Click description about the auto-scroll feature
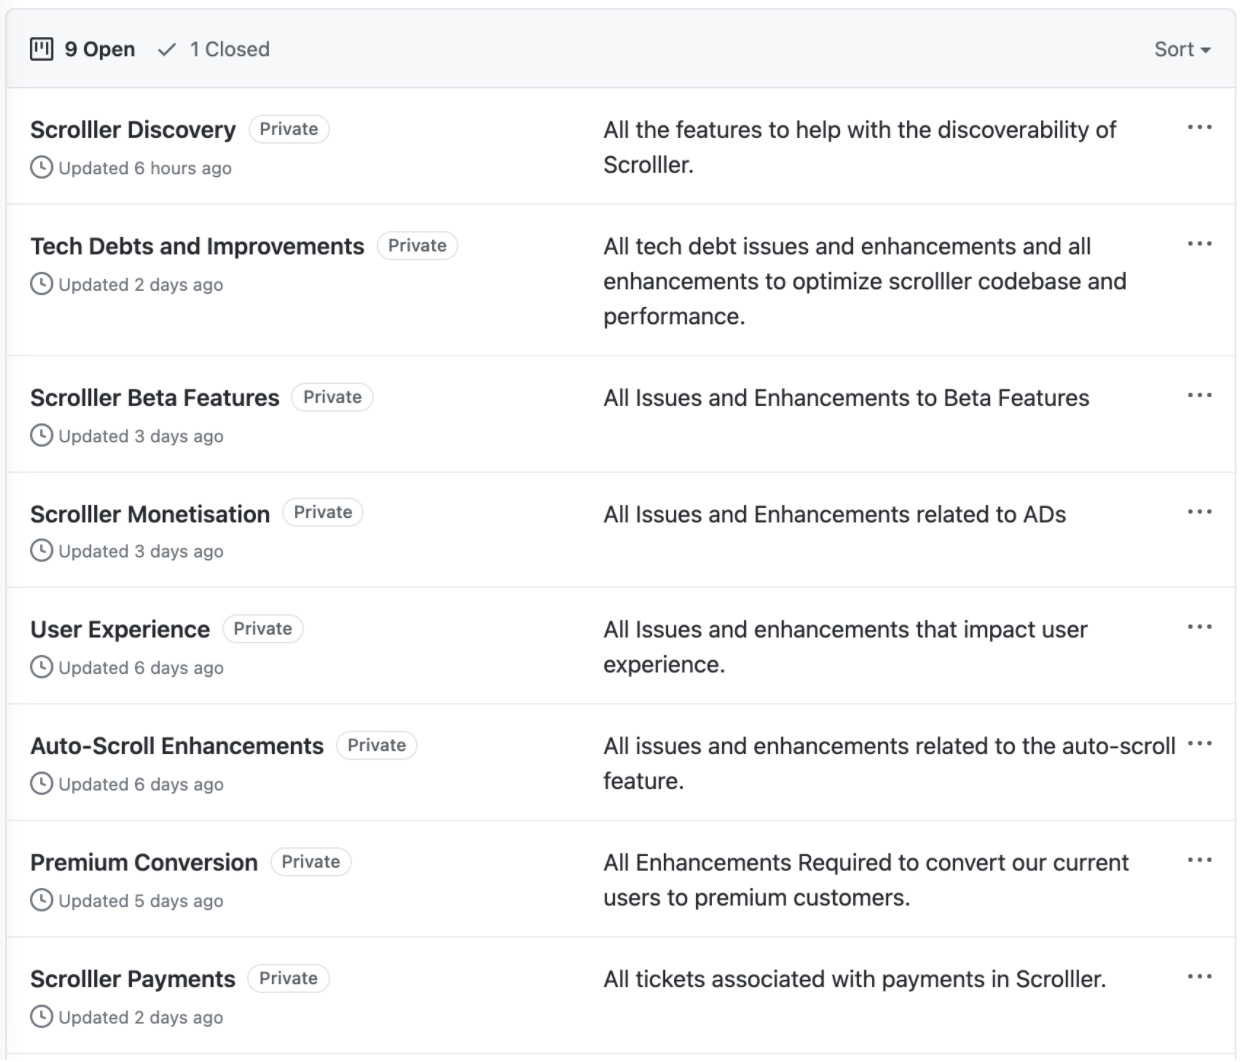1246x1062 pixels. (x=890, y=764)
